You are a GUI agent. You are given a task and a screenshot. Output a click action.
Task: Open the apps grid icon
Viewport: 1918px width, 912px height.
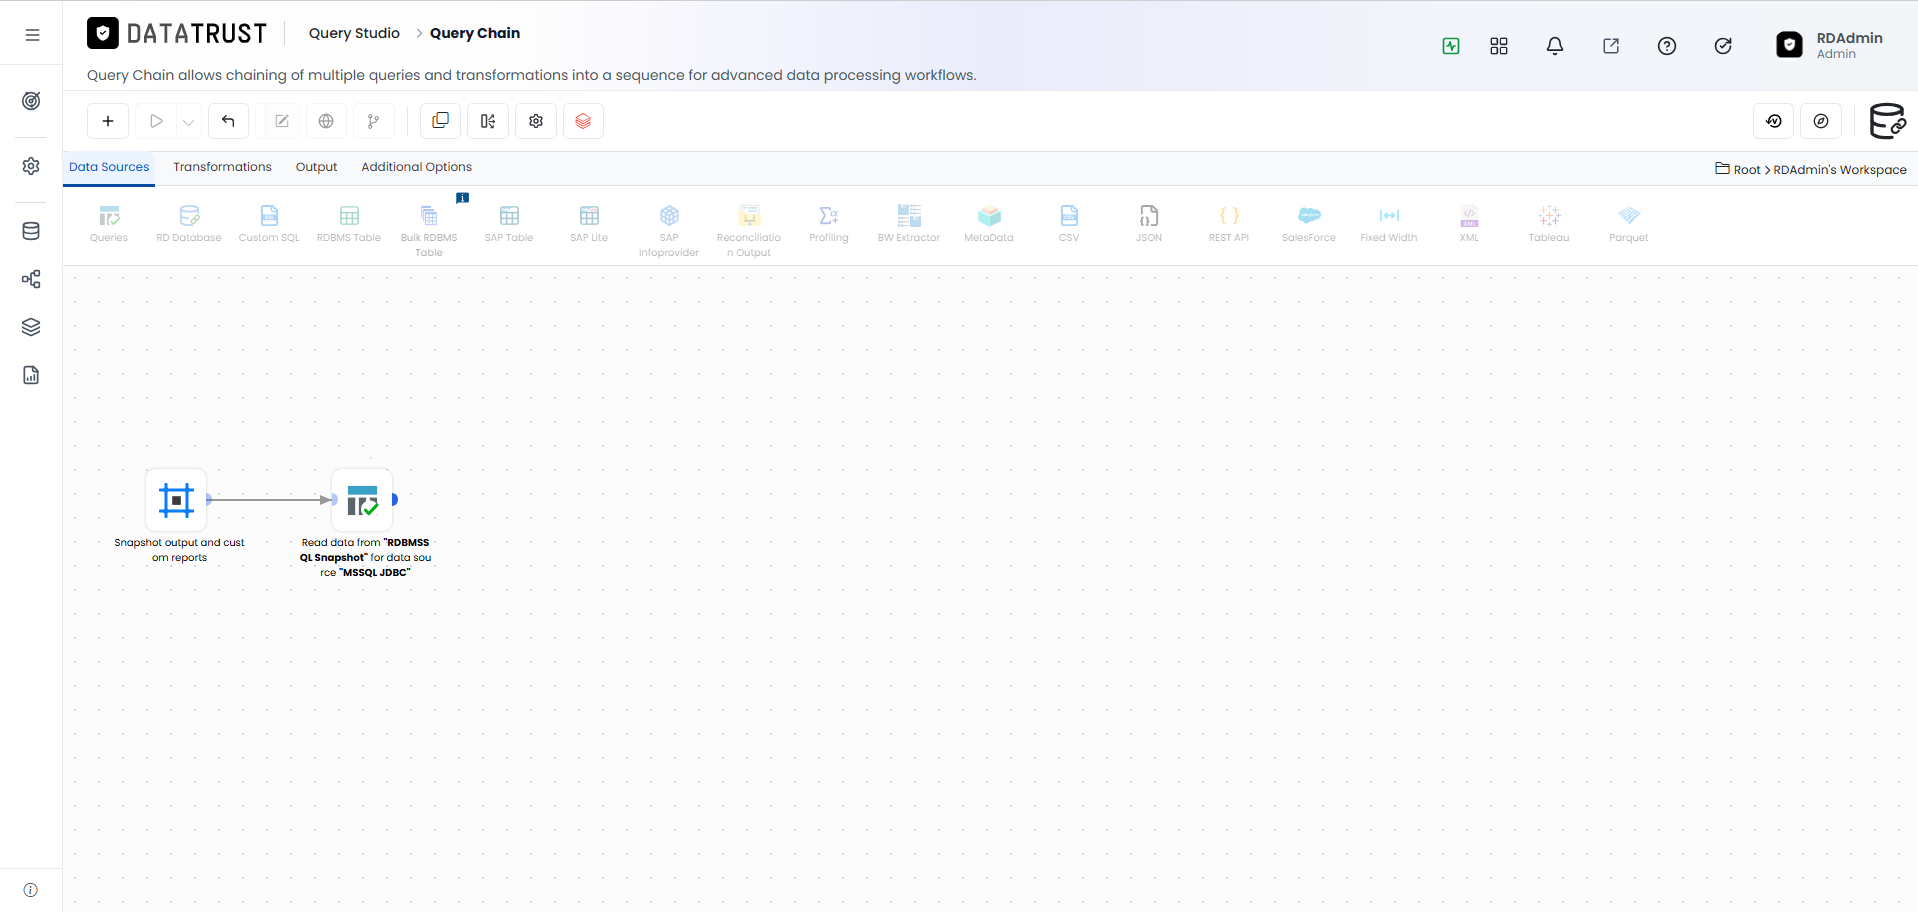tap(1499, 46)
